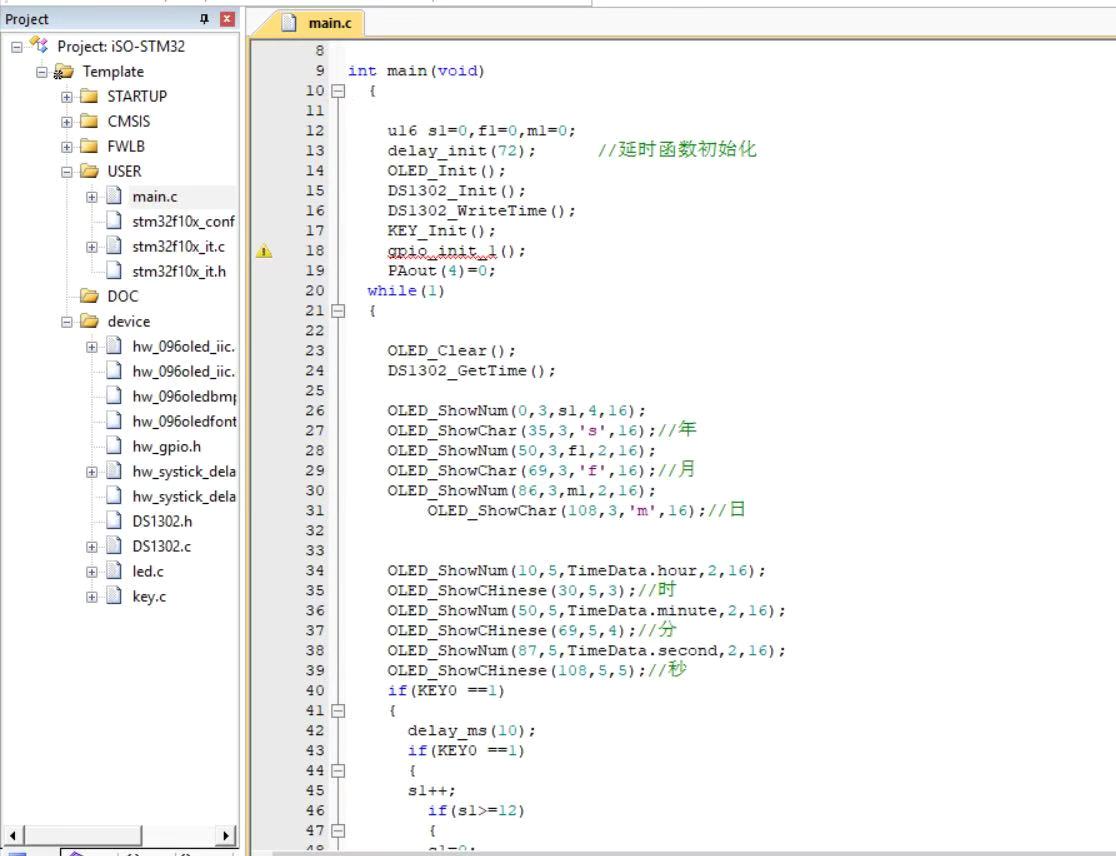The height and width of the screenshot is (856, 1116).
Task: Open DS1302.c from device folder
Action: click(162, 546)
